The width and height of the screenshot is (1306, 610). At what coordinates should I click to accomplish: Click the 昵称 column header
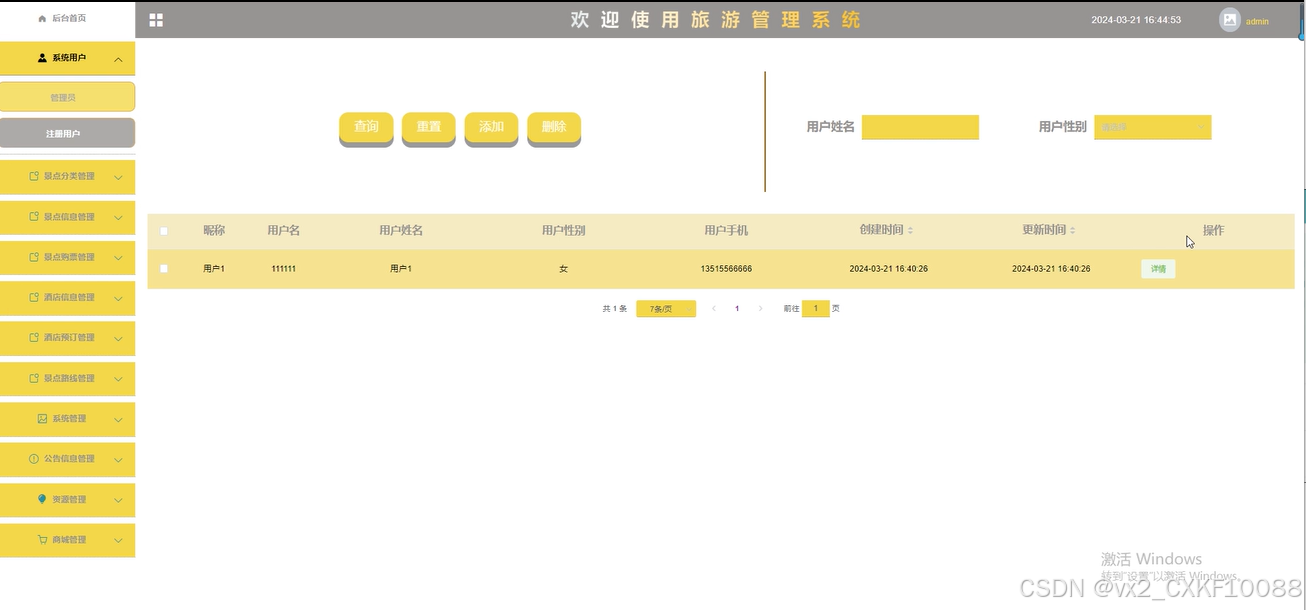(214, 231)
